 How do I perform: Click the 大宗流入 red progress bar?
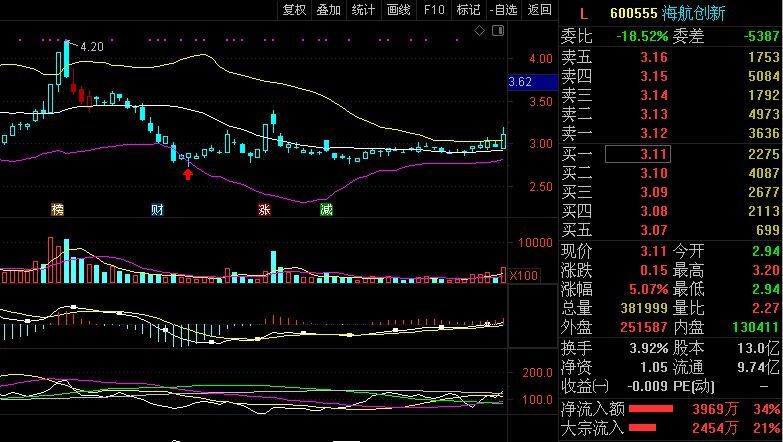(x=643, y=428)
